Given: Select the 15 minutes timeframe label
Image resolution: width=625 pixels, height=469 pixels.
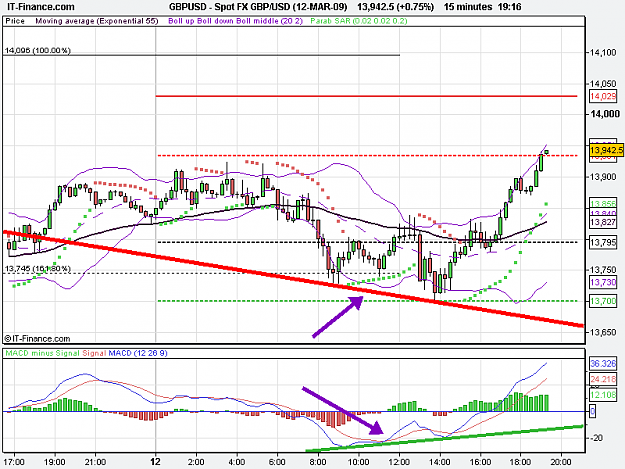Looking at the screenshot, I should coord(468,7).
